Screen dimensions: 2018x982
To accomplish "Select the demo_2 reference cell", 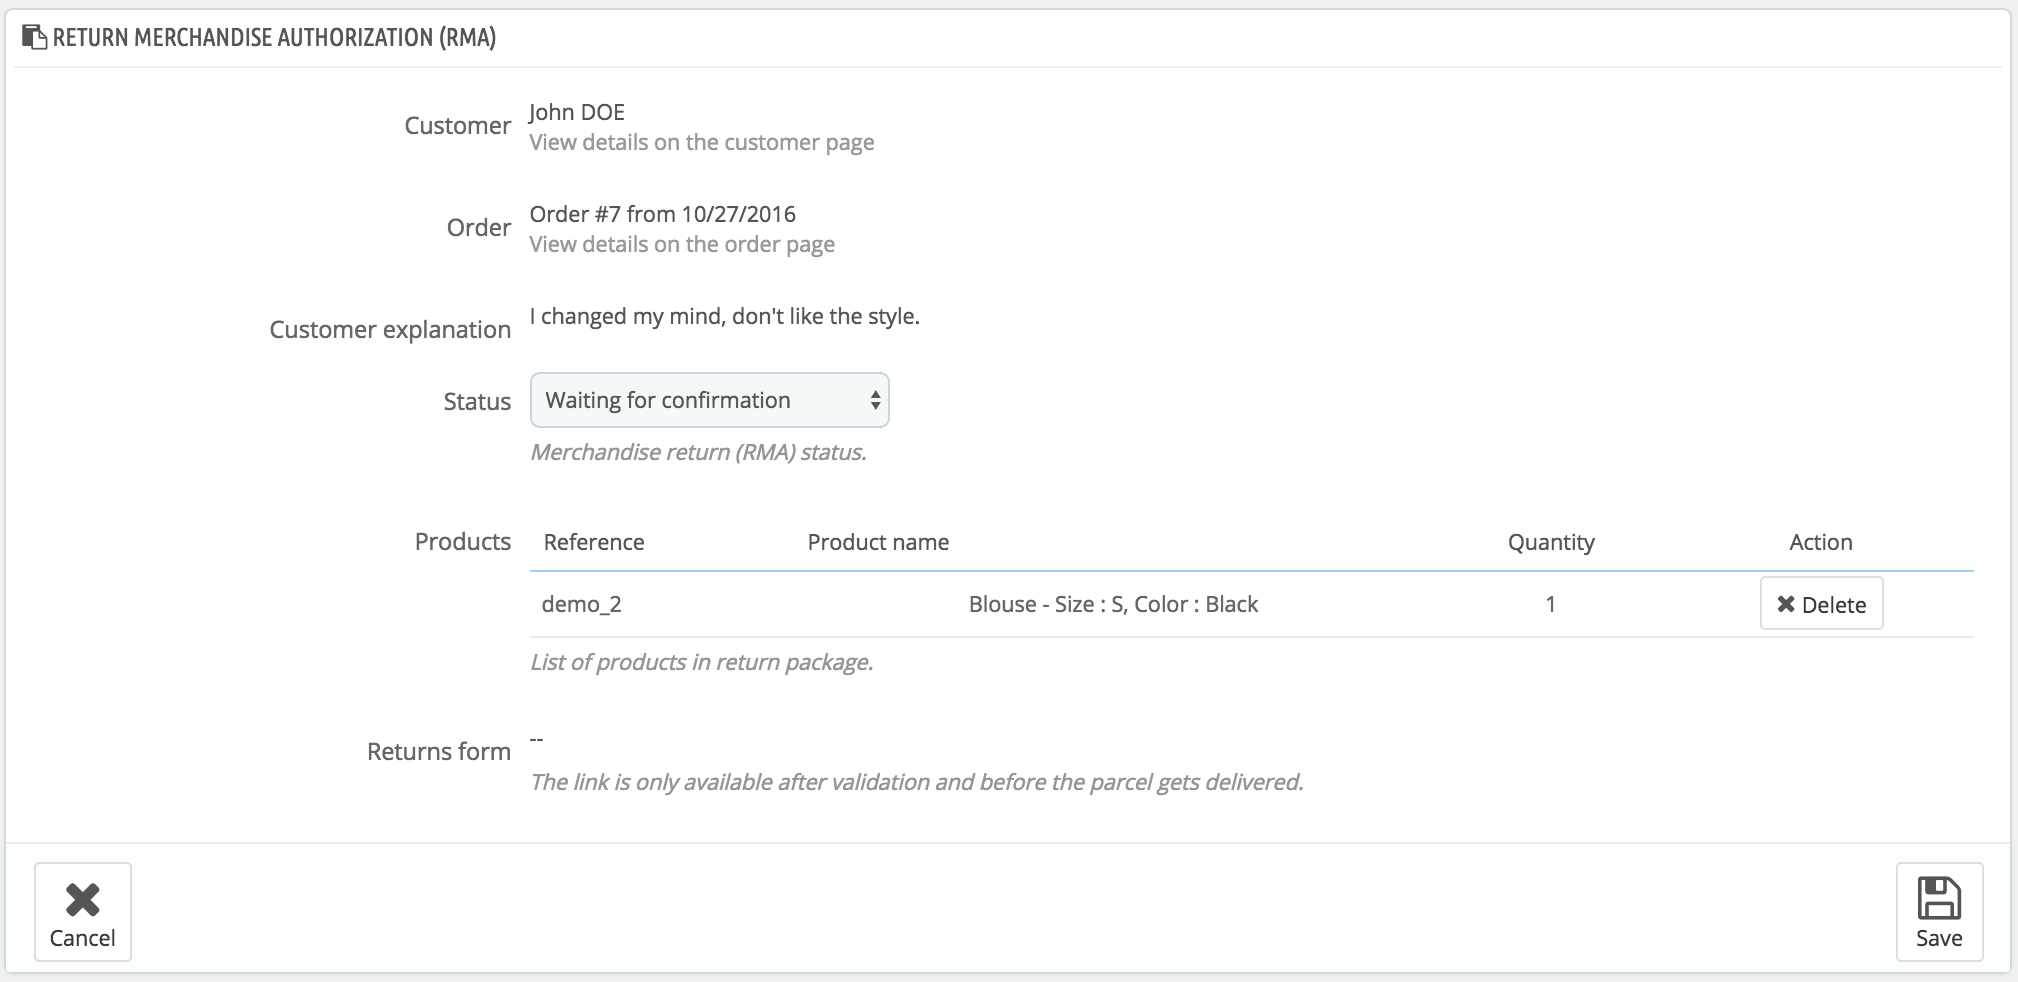I will point(581,604).
